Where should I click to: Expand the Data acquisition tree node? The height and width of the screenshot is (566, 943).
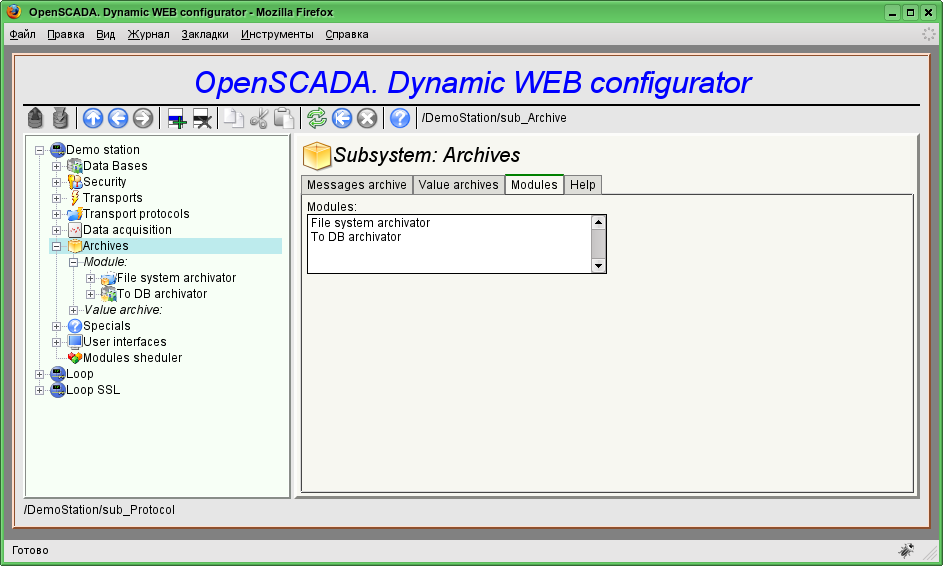57,230
